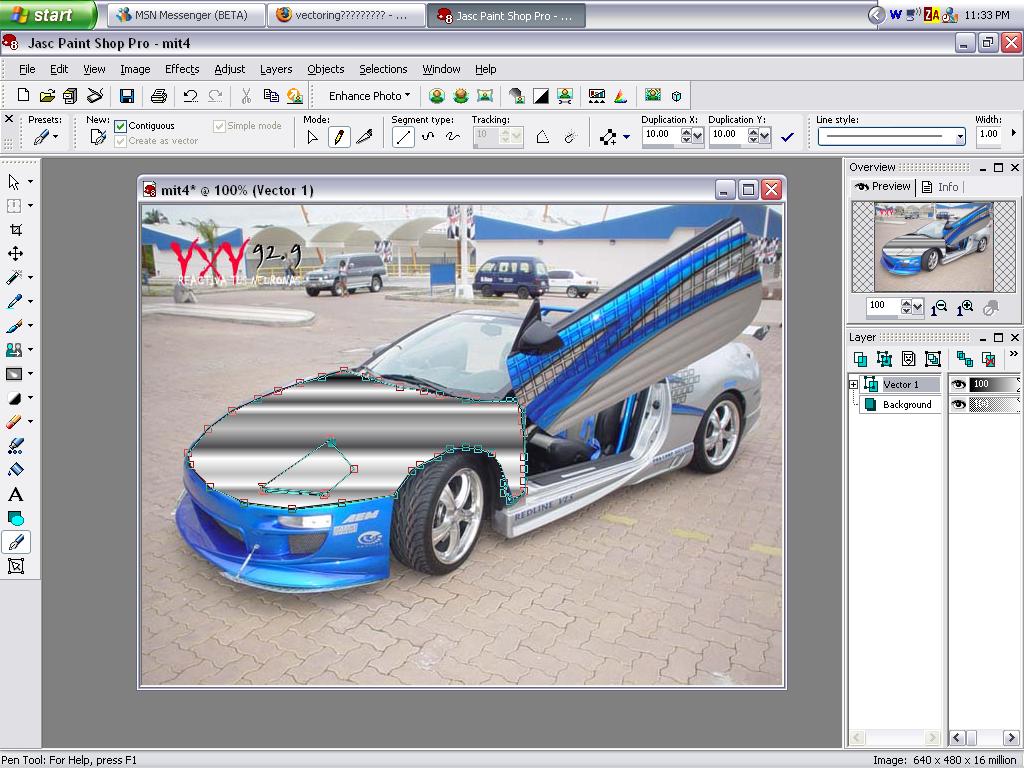Click the Windows start button
The height and width of the screenshot is (768, 1024).
(x=47, y=15)
